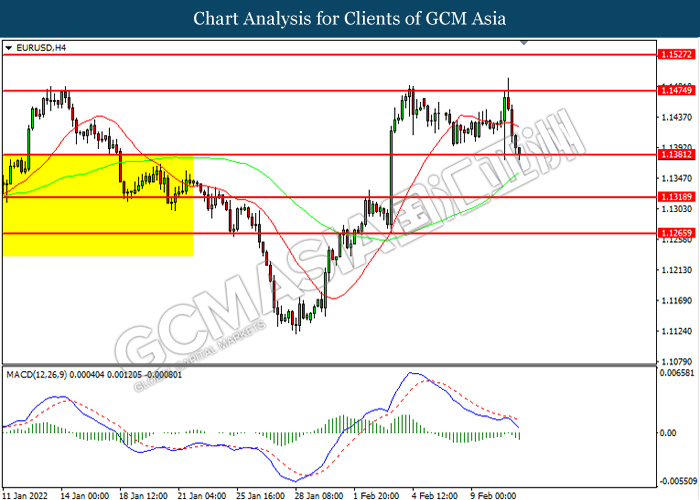Viewport: 700px width, 500px height.
Task: Click the 4 Feb 12:00 time label
Action: pos(435,495)
